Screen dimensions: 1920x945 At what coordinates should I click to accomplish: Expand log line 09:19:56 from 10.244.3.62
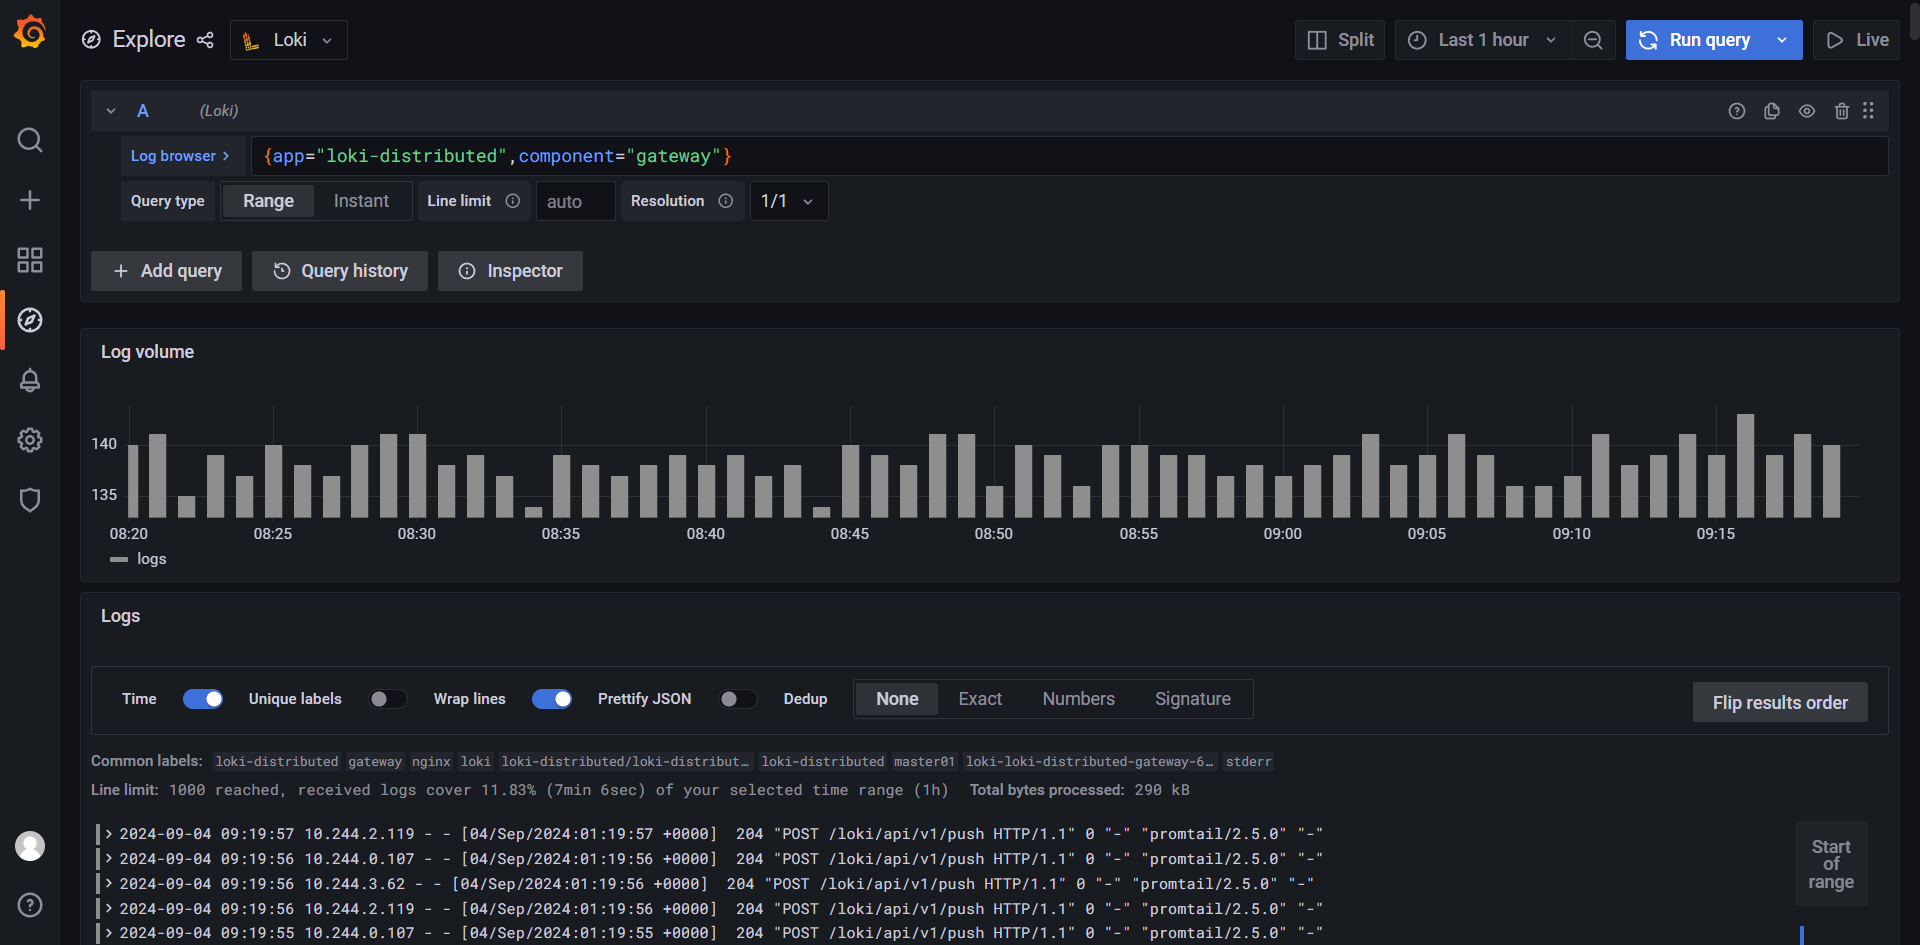[x=108, y=884]
